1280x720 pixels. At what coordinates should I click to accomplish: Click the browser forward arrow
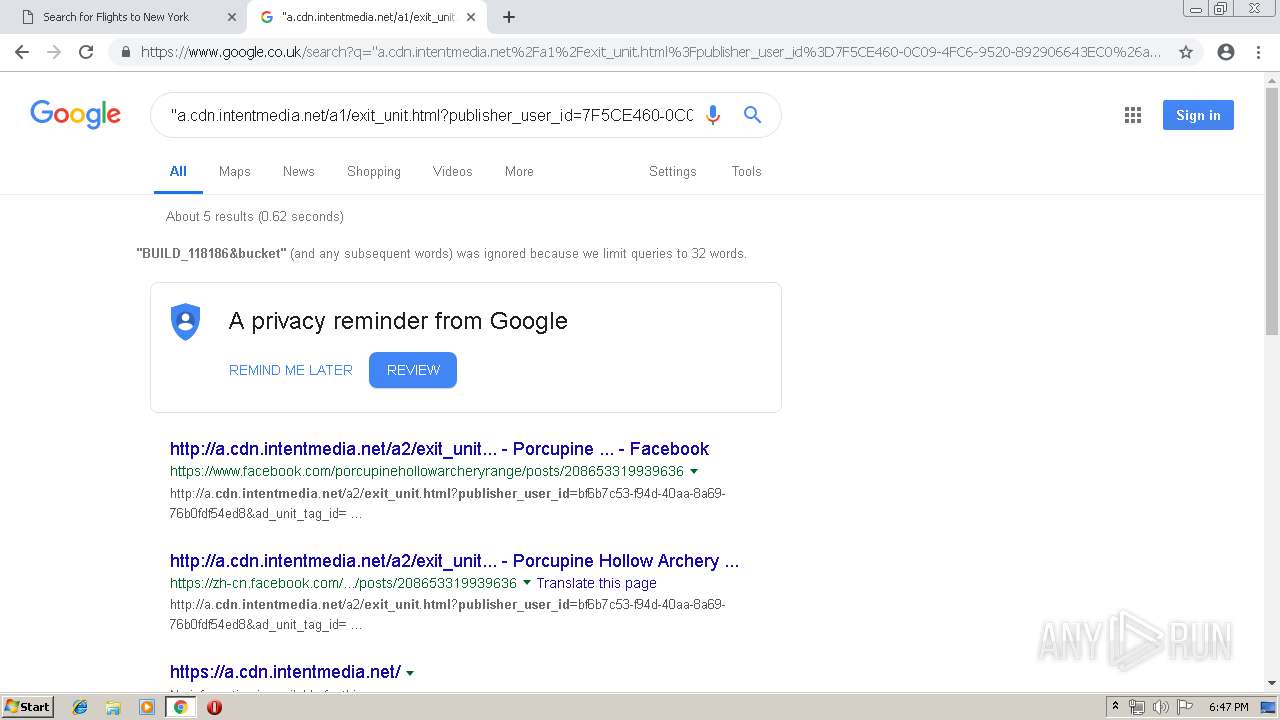click(54, 52)
